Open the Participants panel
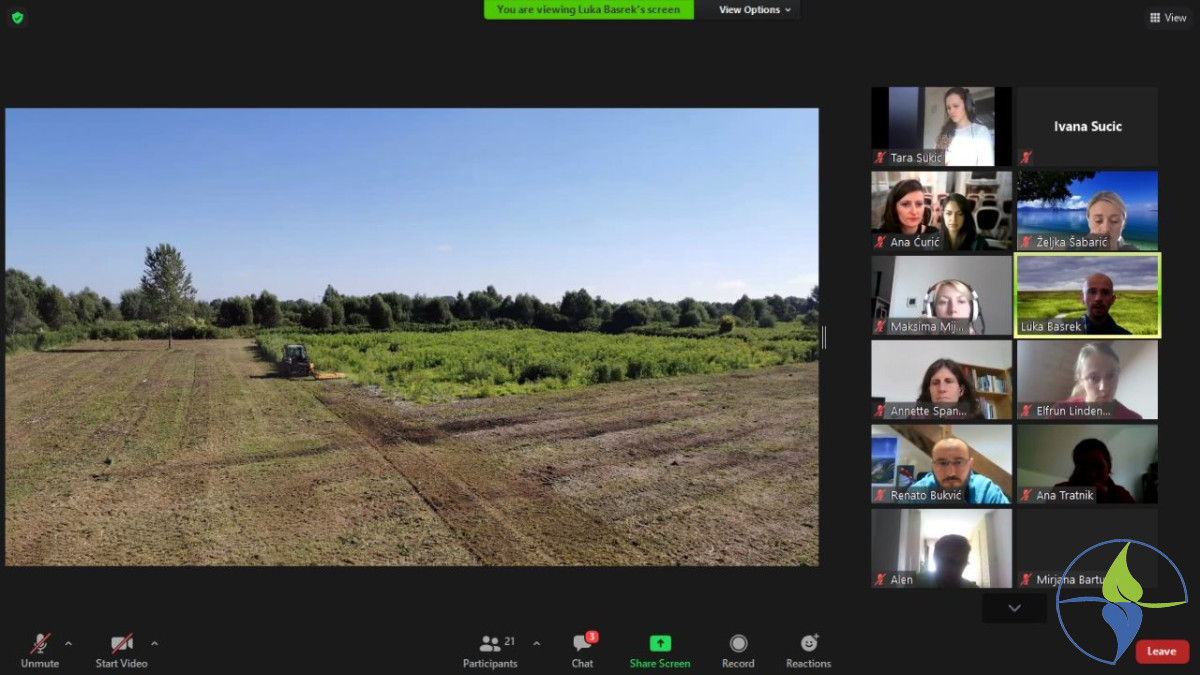Image resolution: width=1200 pixels, height=675 pixels. pos(490,649)
